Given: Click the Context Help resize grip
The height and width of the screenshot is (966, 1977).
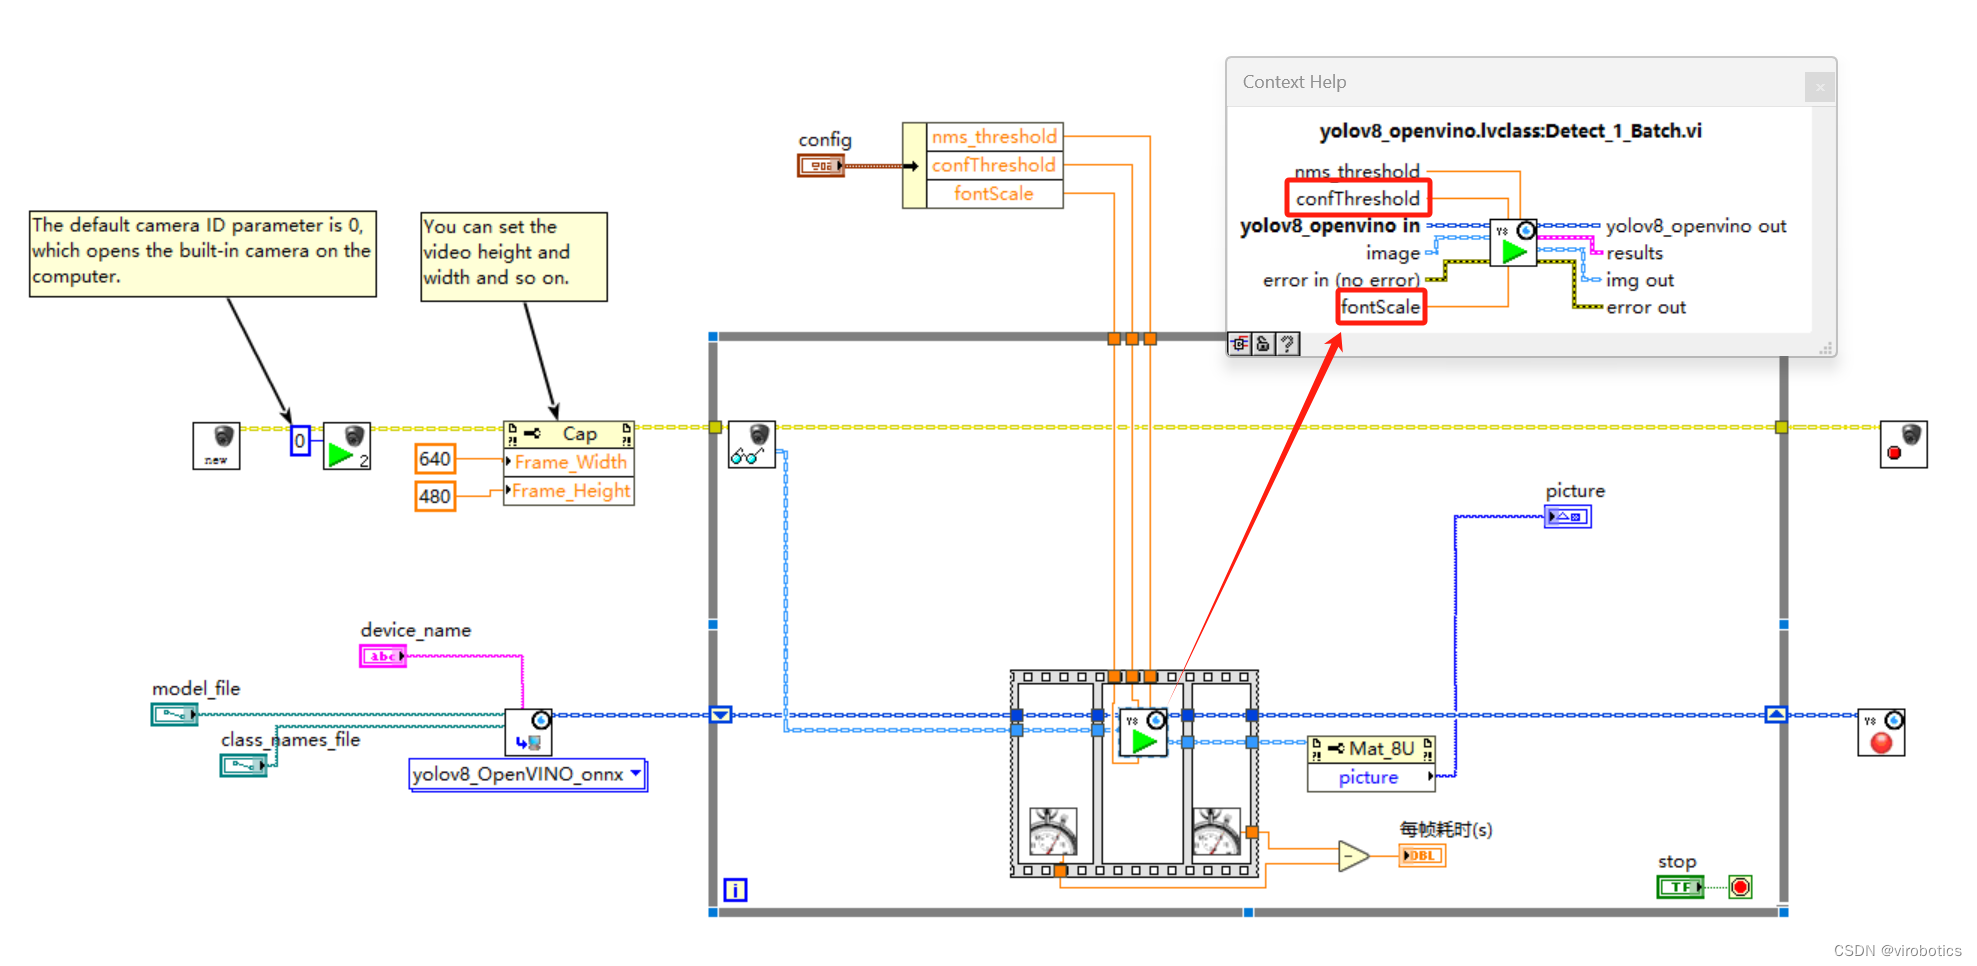Looking at the screenshot, I should point(1826,347).
